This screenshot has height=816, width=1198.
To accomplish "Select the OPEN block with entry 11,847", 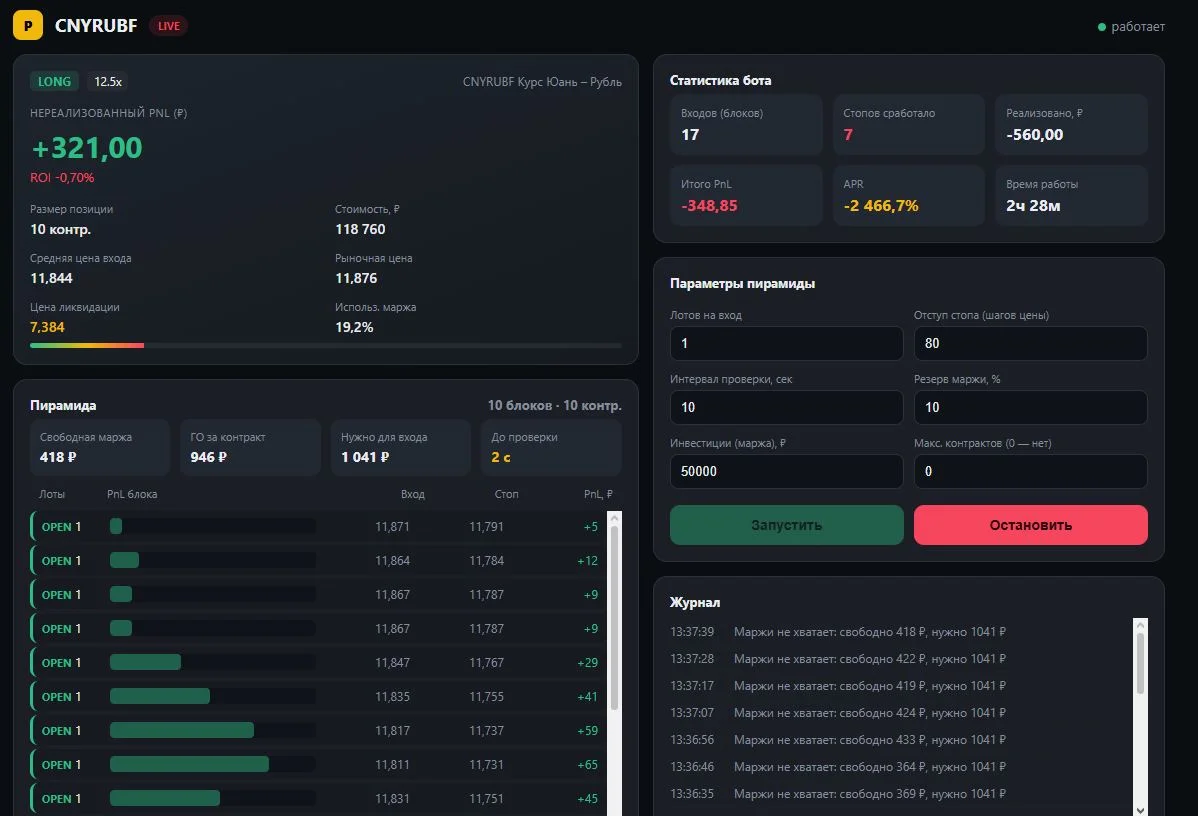I will [x=317, y=662].
